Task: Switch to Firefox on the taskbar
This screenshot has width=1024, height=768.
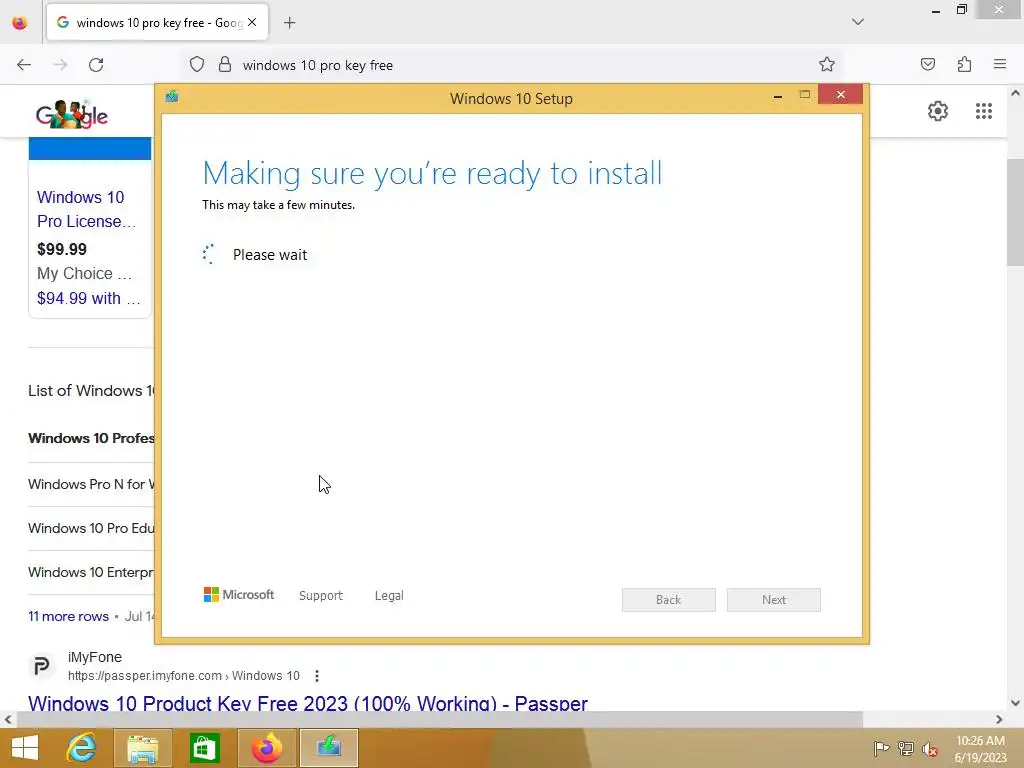Action: [266, 748]
